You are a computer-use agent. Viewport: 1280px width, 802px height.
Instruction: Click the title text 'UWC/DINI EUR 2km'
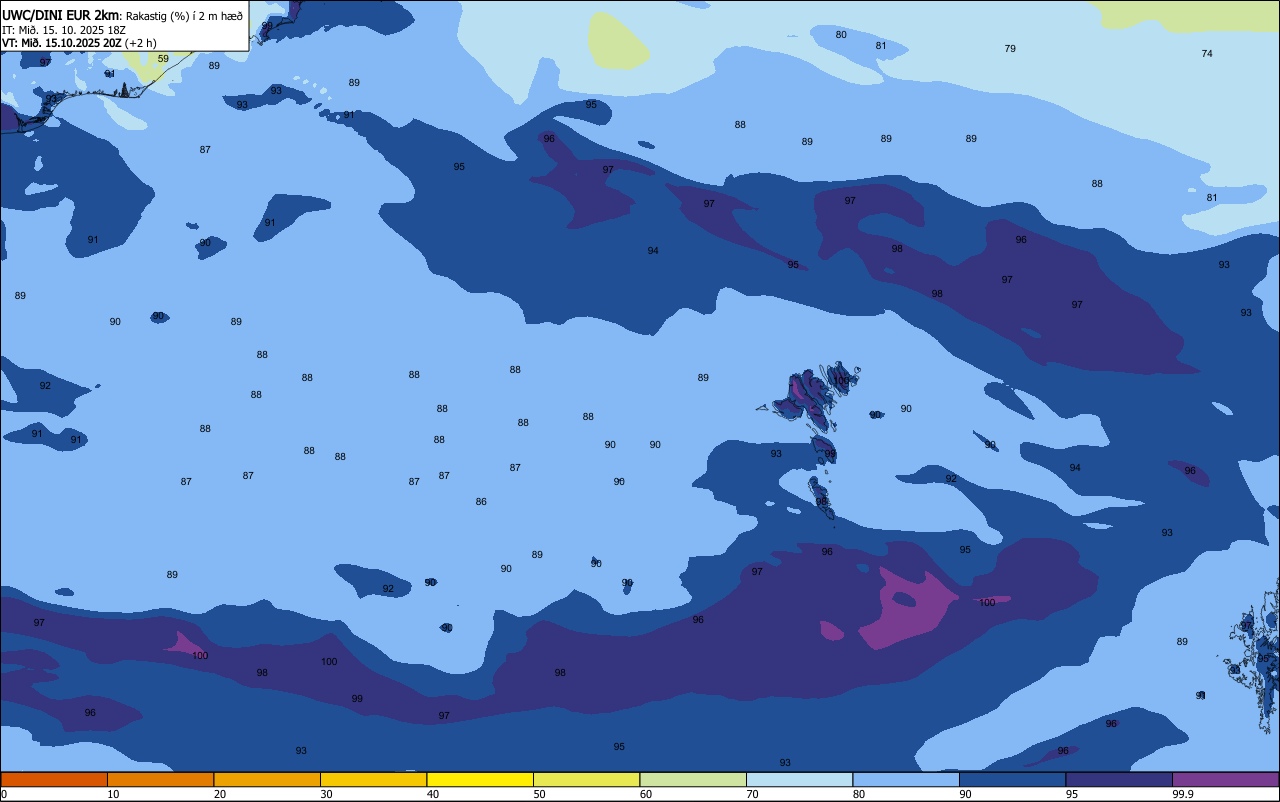(60, 15)
